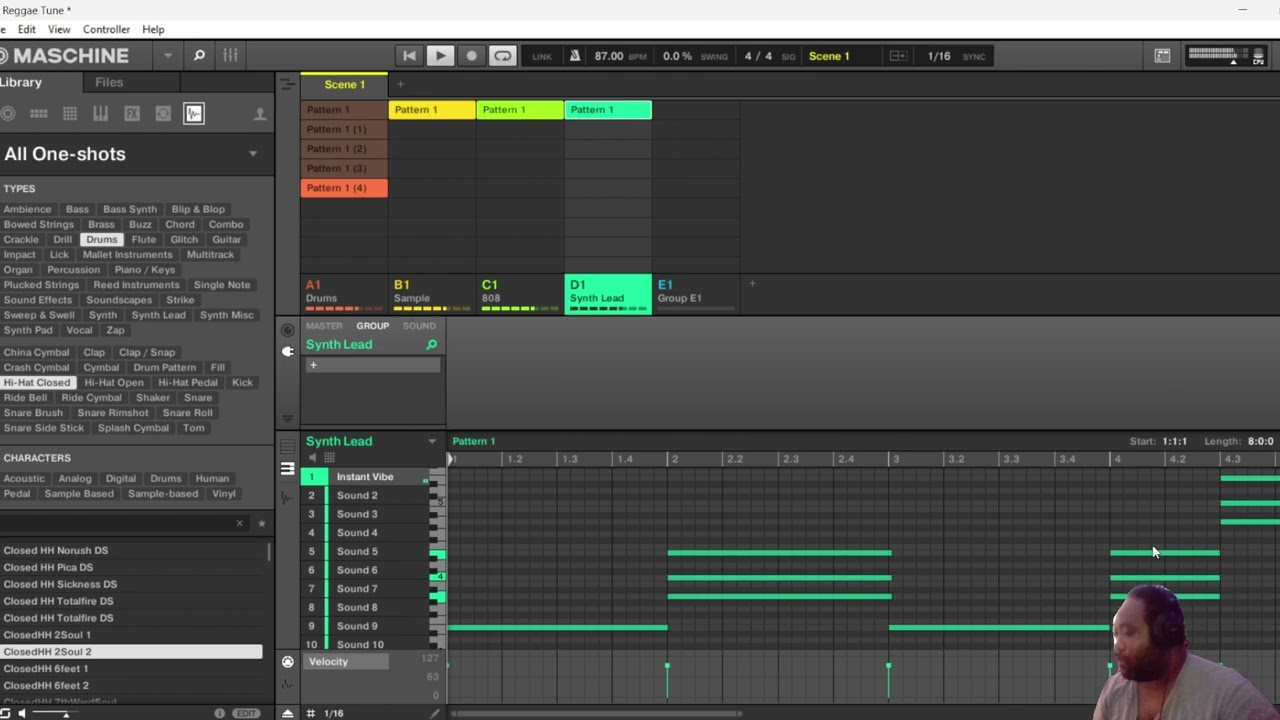The image size is (1280, 720).
Task: Switch to the SOUND tab
Action: point(419,326)
